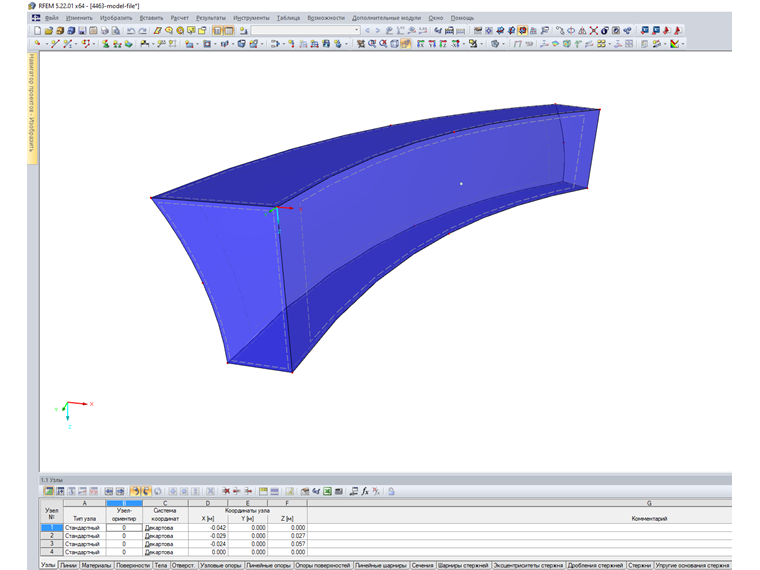Switch to the Сечения table tab
760x570 pixels.
click(x=422, y=565)
